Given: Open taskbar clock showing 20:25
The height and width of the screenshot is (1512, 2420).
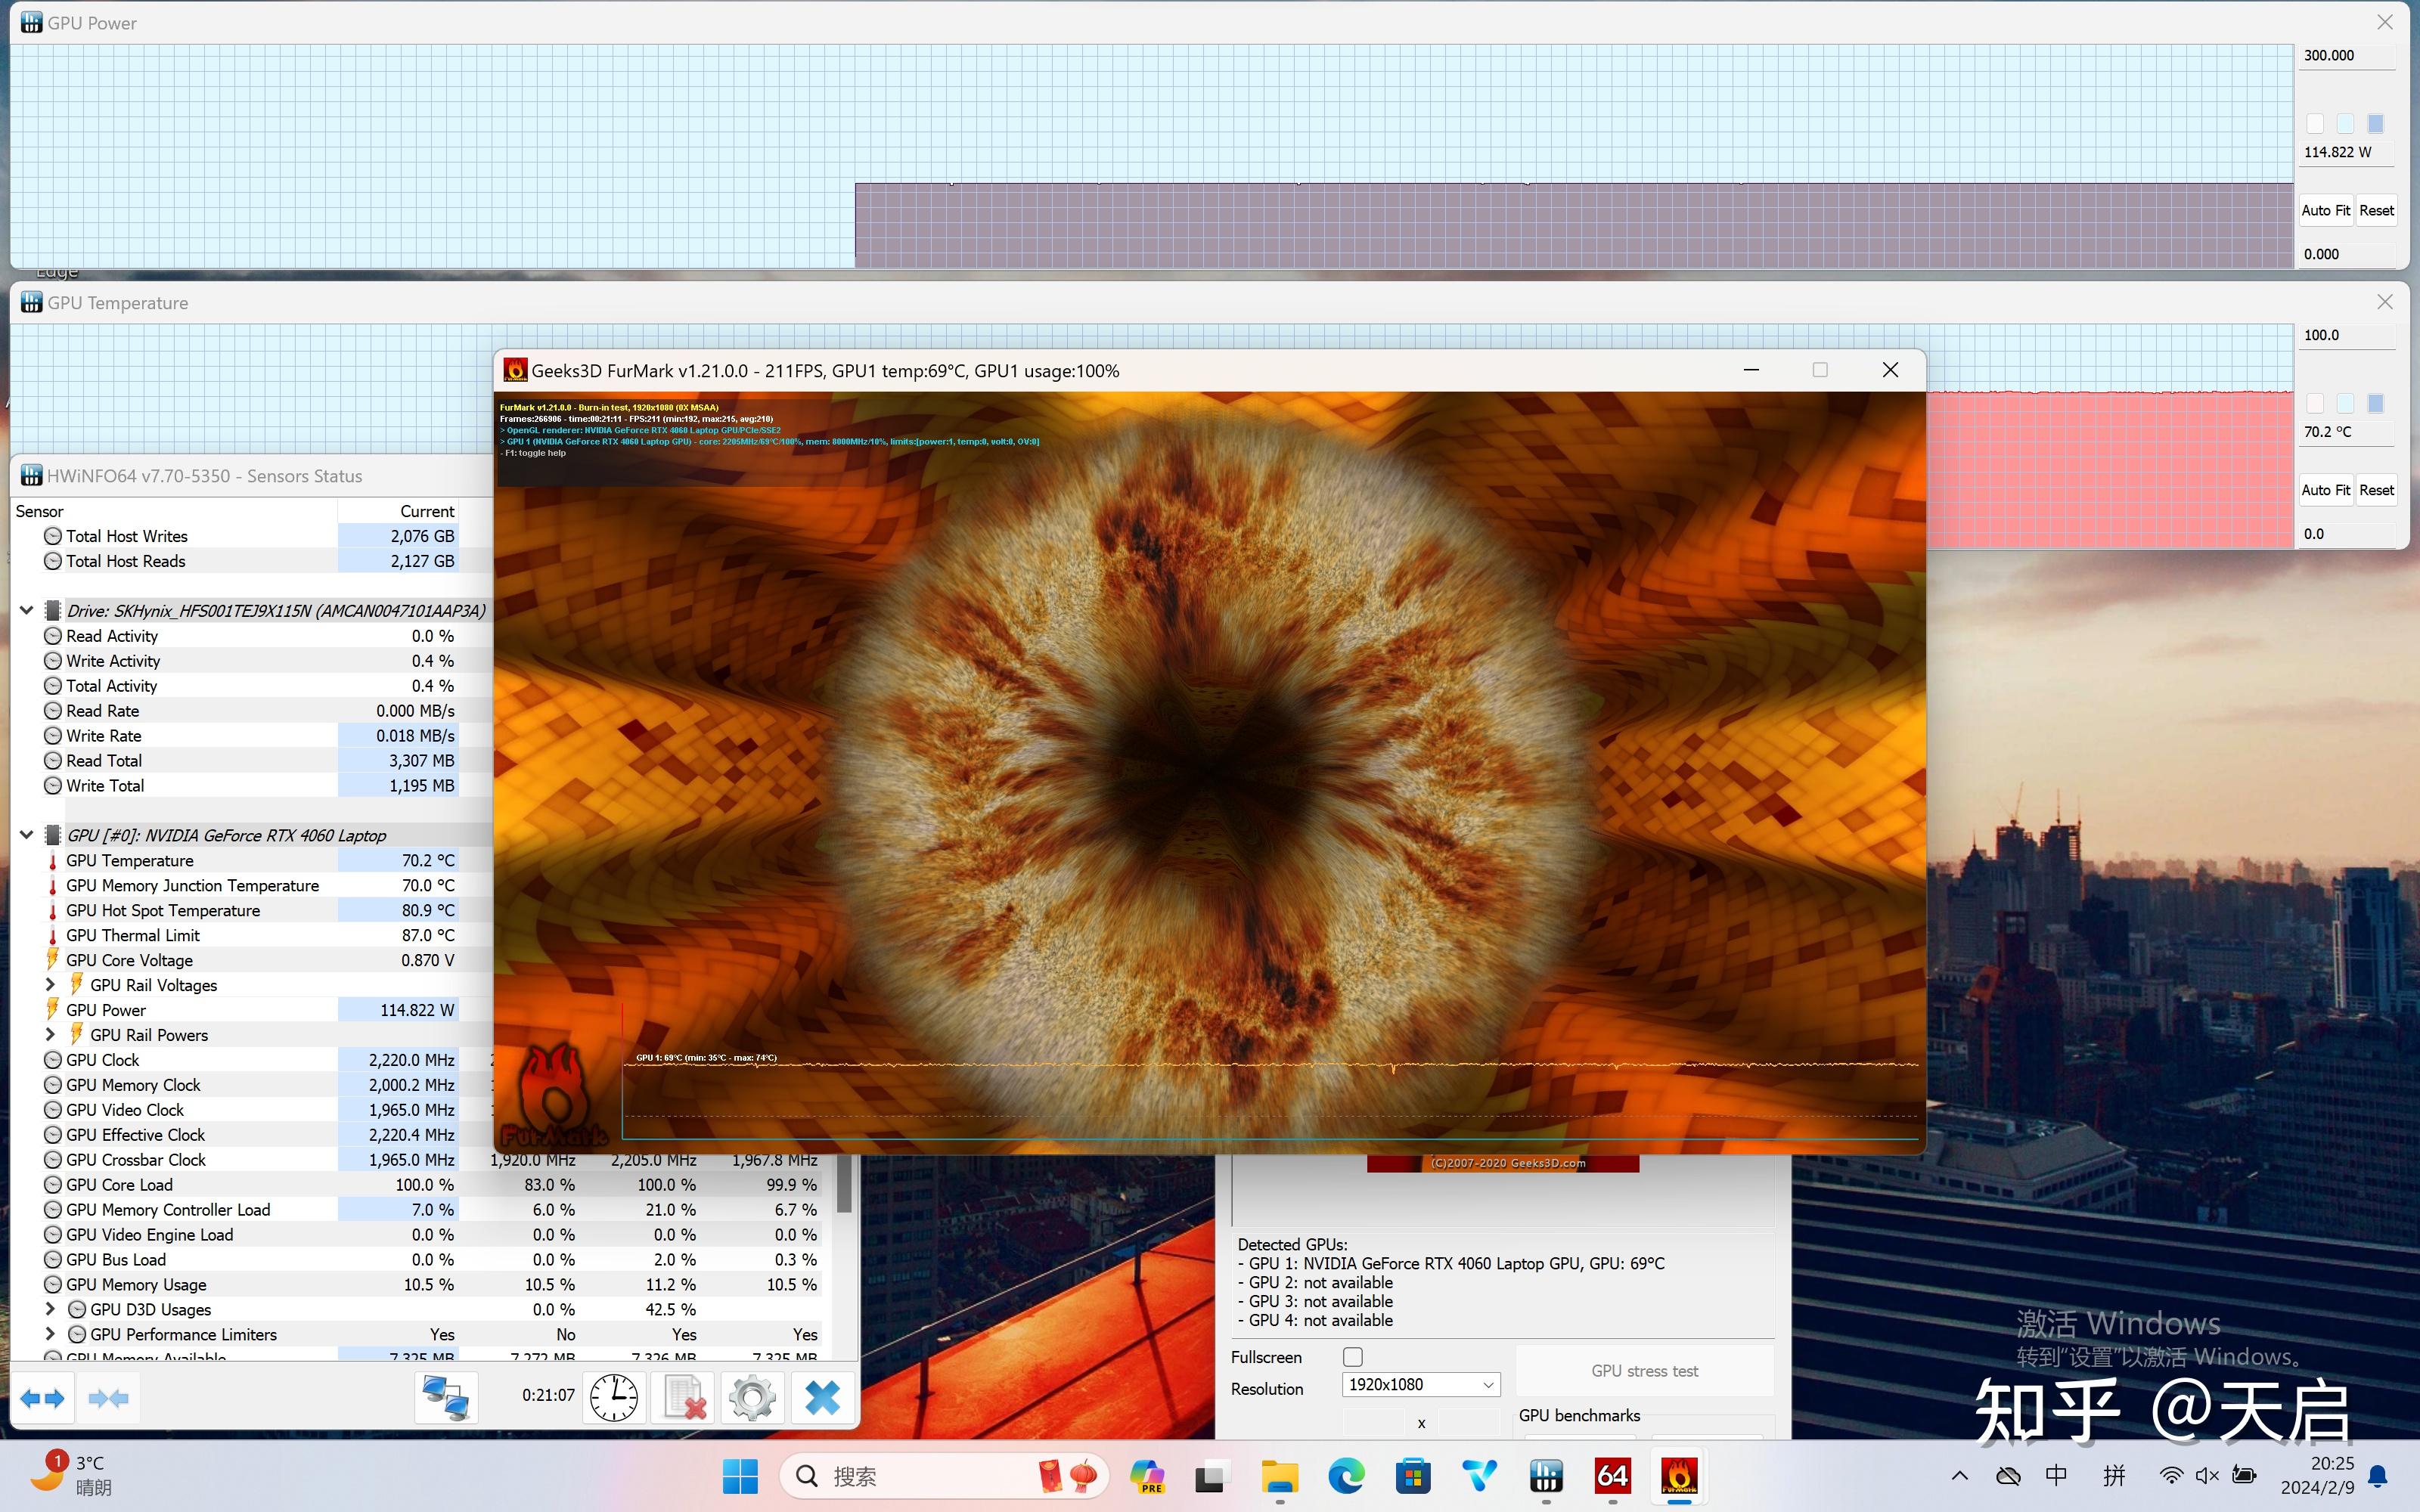Looking at the screenshot, I should pos(2317,1475).
